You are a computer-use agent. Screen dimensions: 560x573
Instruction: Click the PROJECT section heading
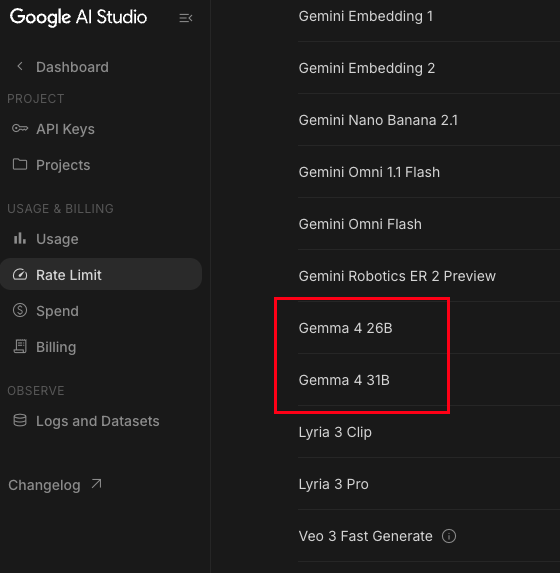click(35, 99)
